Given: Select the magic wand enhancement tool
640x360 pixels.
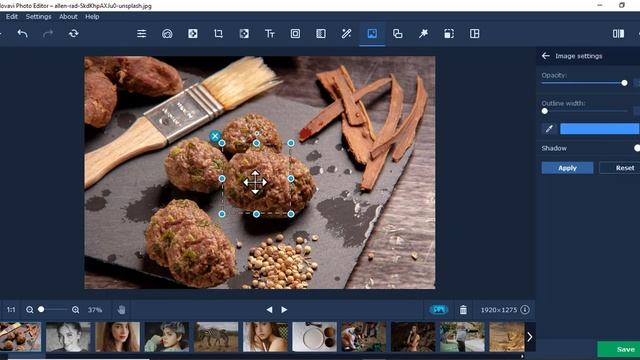Looking at the screenshot, I should click(x=347, y=33).
